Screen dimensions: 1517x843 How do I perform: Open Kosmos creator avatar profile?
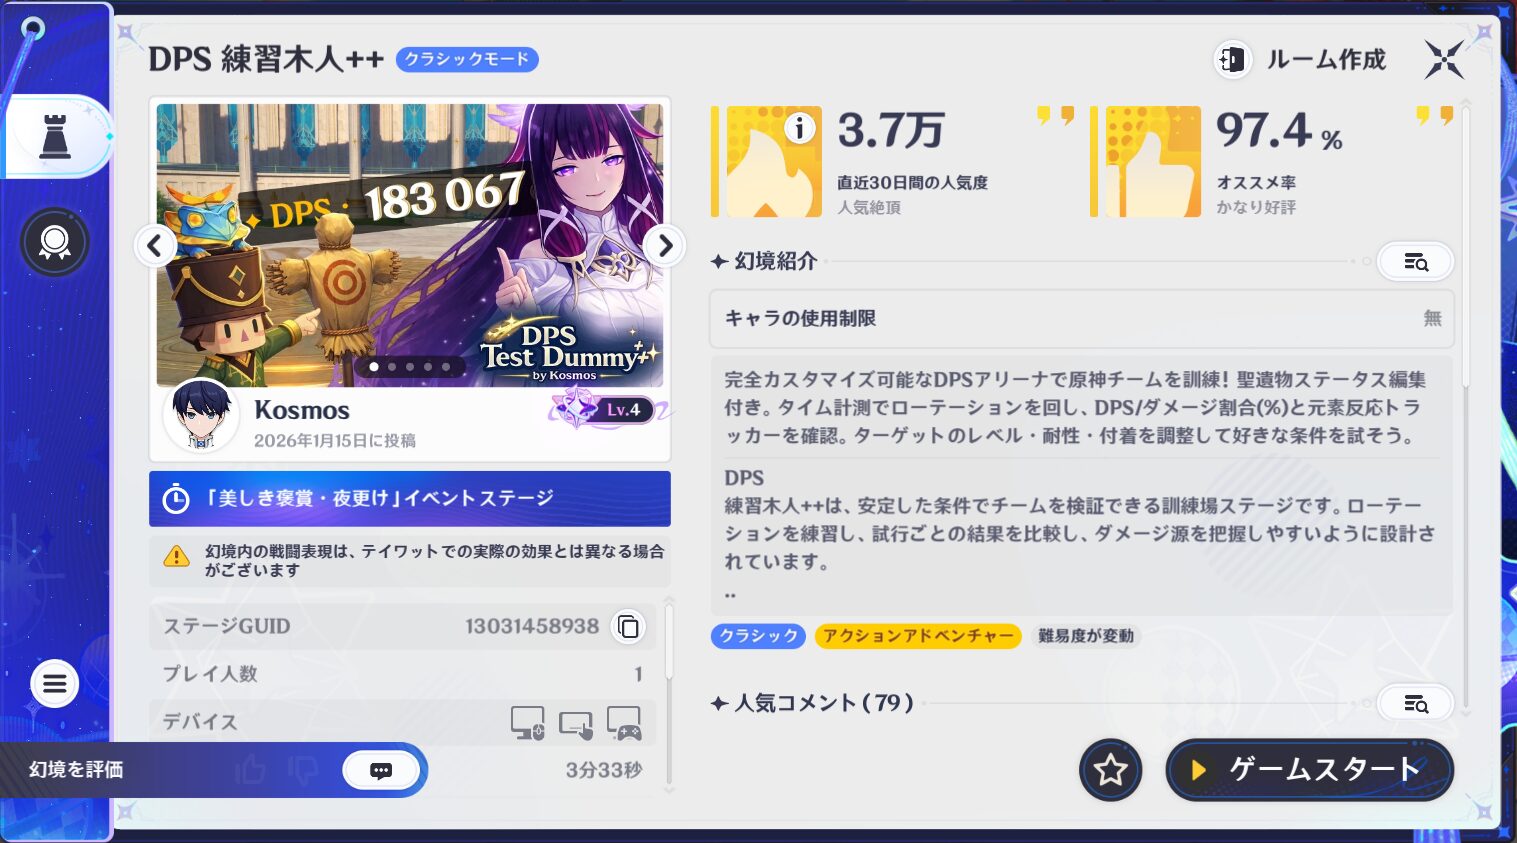pos(201,415)
